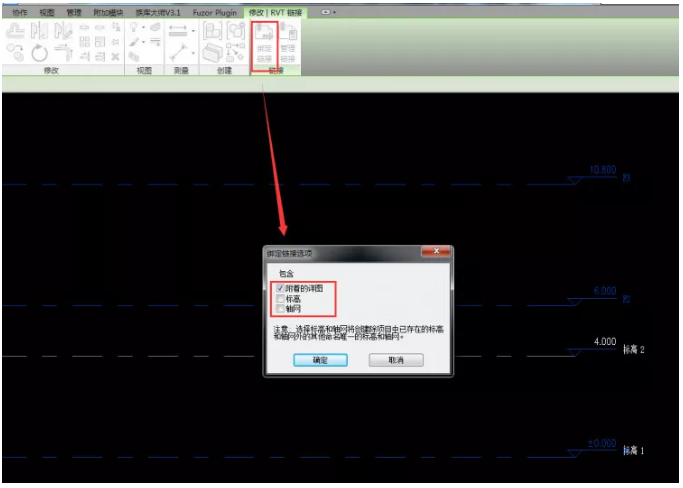The image size is (683, 488).
Task: Click the Override Graphics paintbrush icon
Action: tap(134, 42)
